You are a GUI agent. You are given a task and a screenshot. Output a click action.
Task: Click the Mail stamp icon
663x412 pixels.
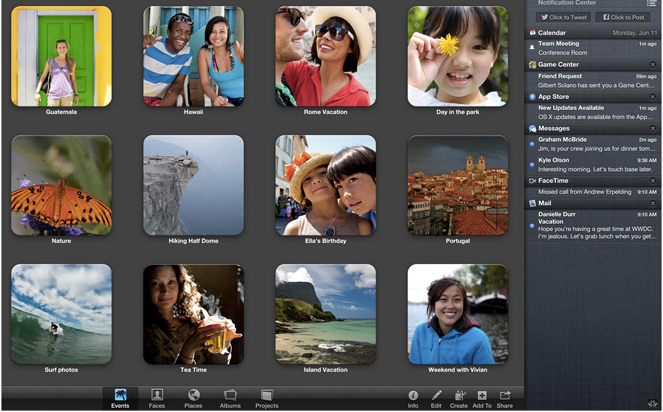click(532, 203)
